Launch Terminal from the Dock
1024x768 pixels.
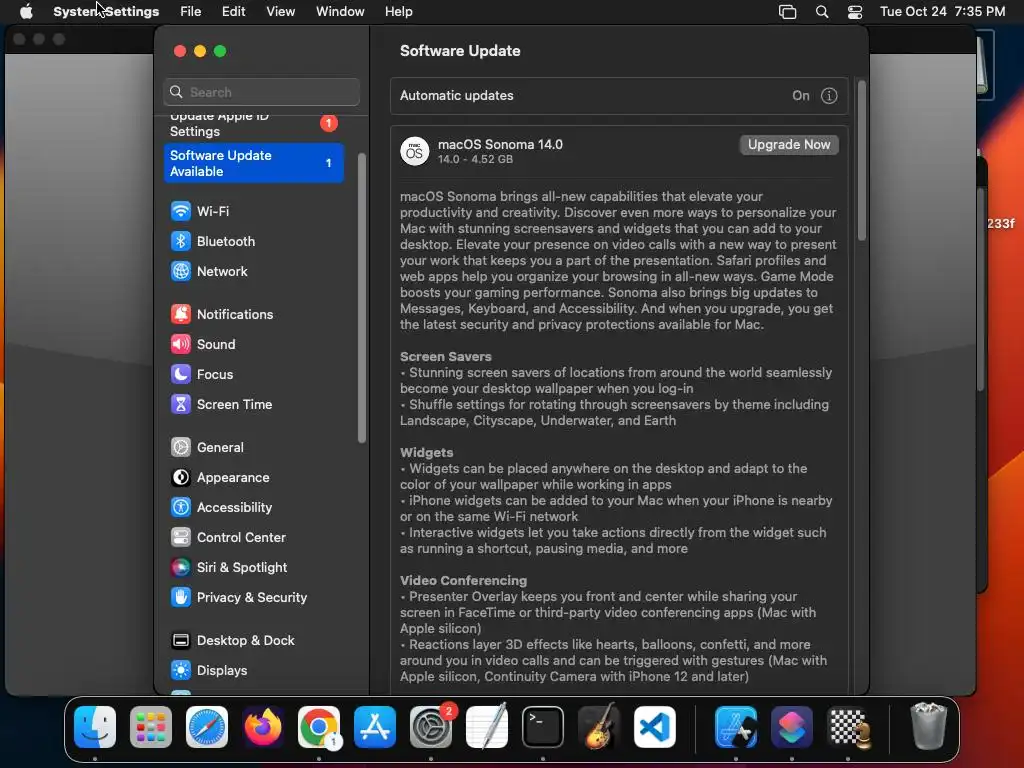(543, 727)
